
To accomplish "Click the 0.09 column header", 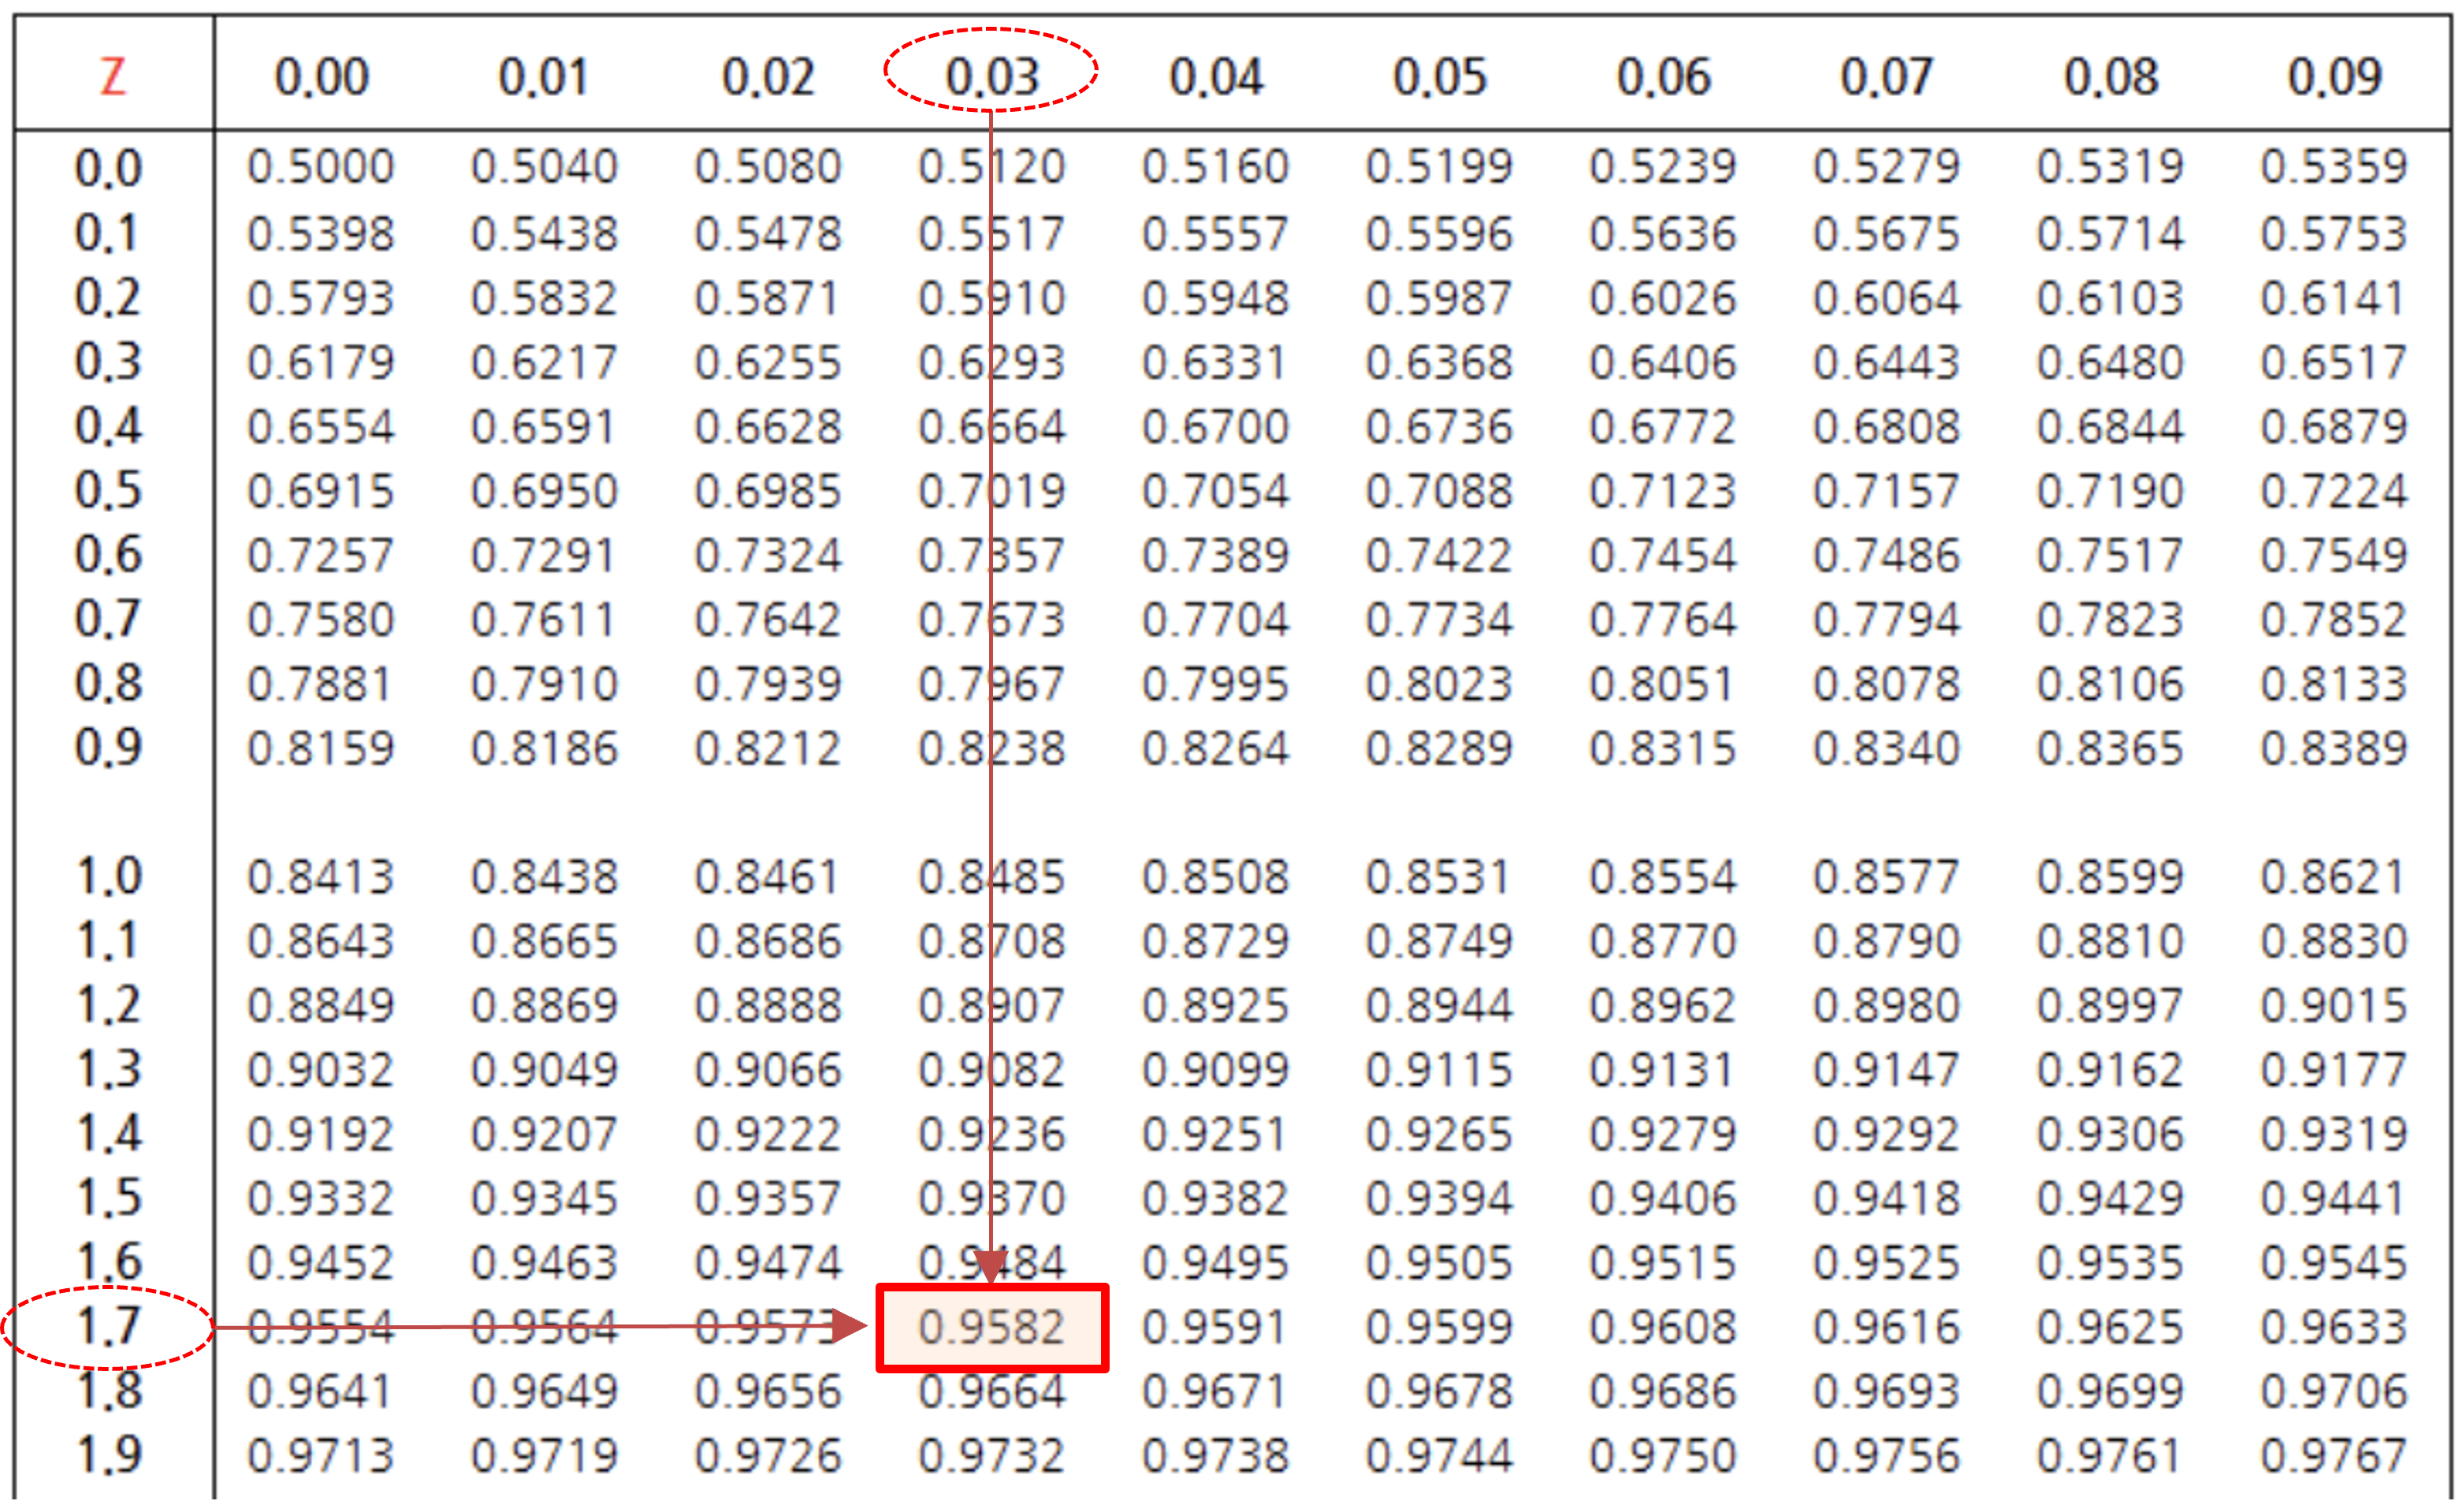I will [x=2335, y=76].
